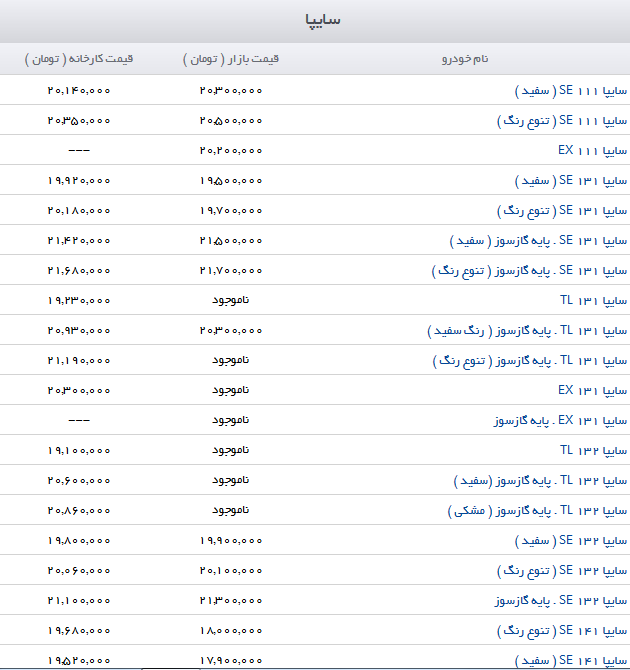Screen dimensions: 630x670
Task: Click ناموجود market cell for 131 EX پایه گازسوز
Action: pyautogui.click(x=231, y=420)
